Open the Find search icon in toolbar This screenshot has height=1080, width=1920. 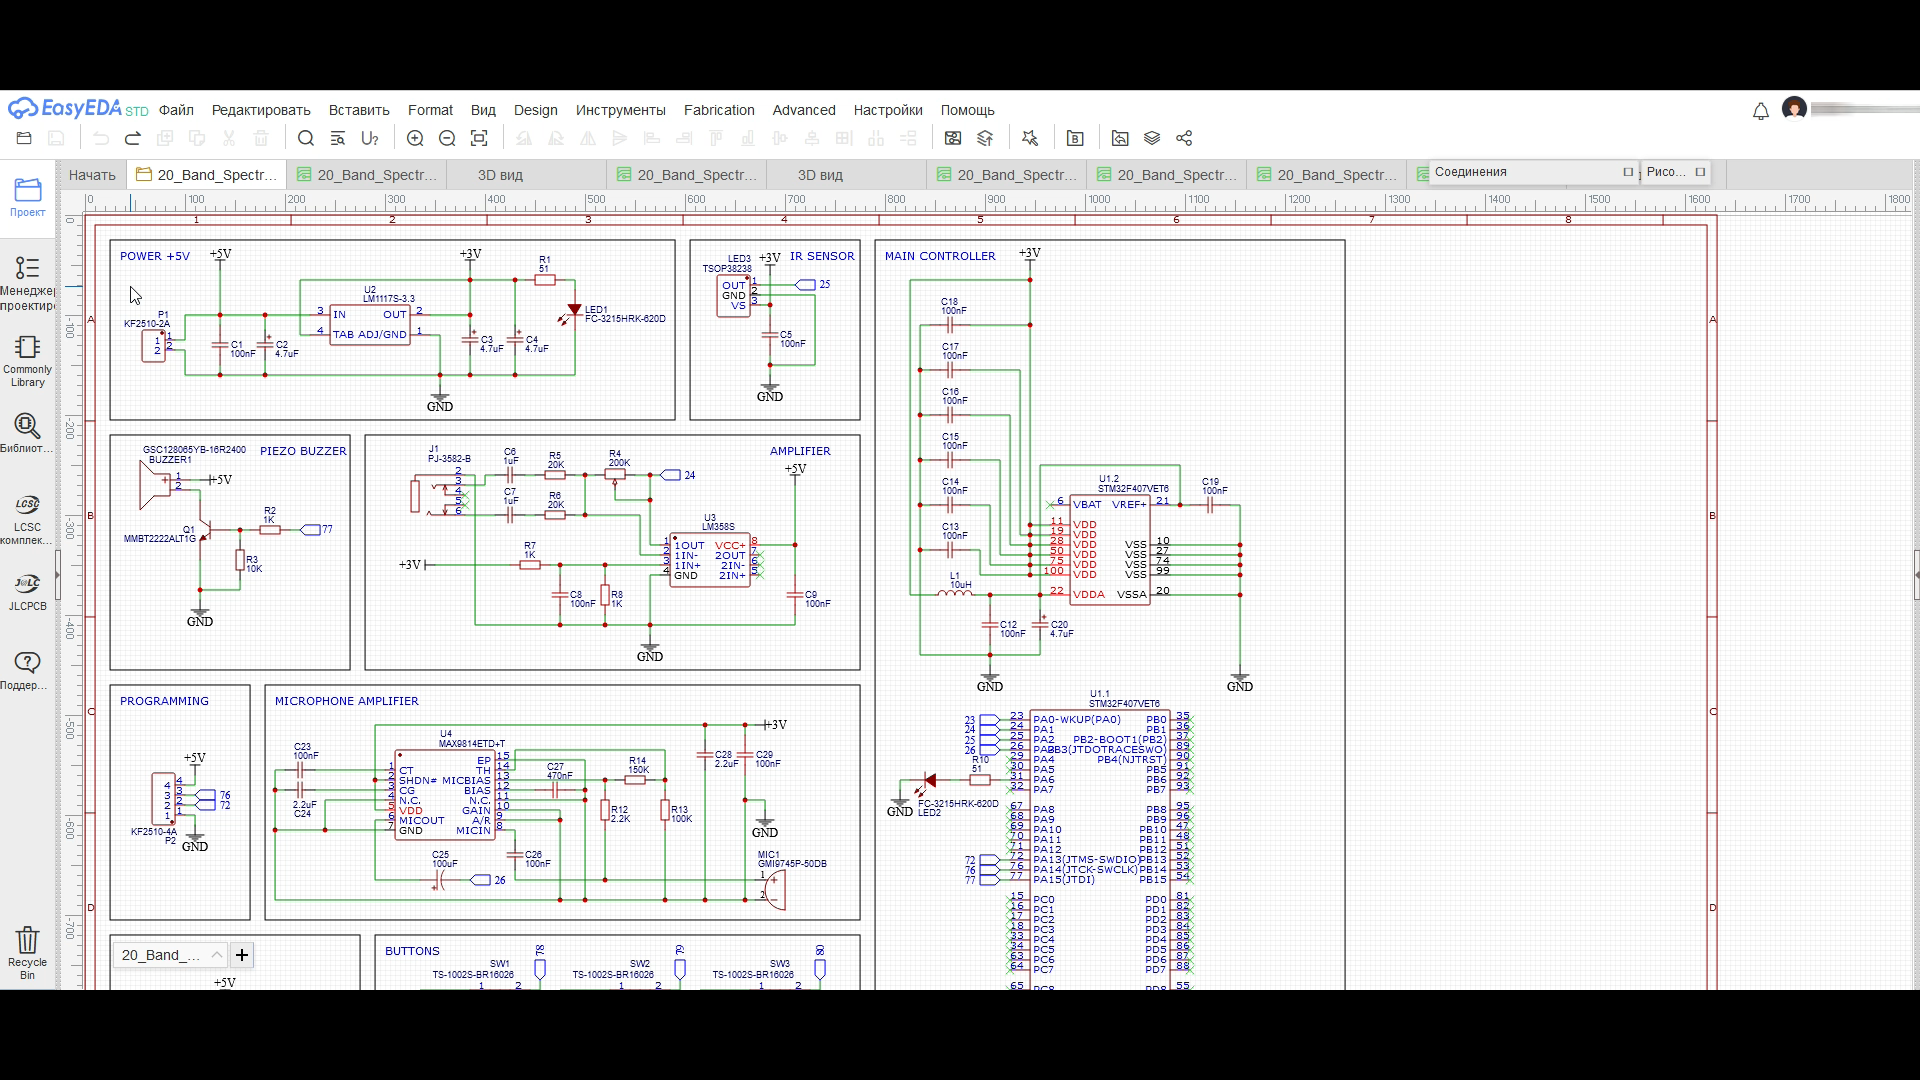(x=306, y=138)
